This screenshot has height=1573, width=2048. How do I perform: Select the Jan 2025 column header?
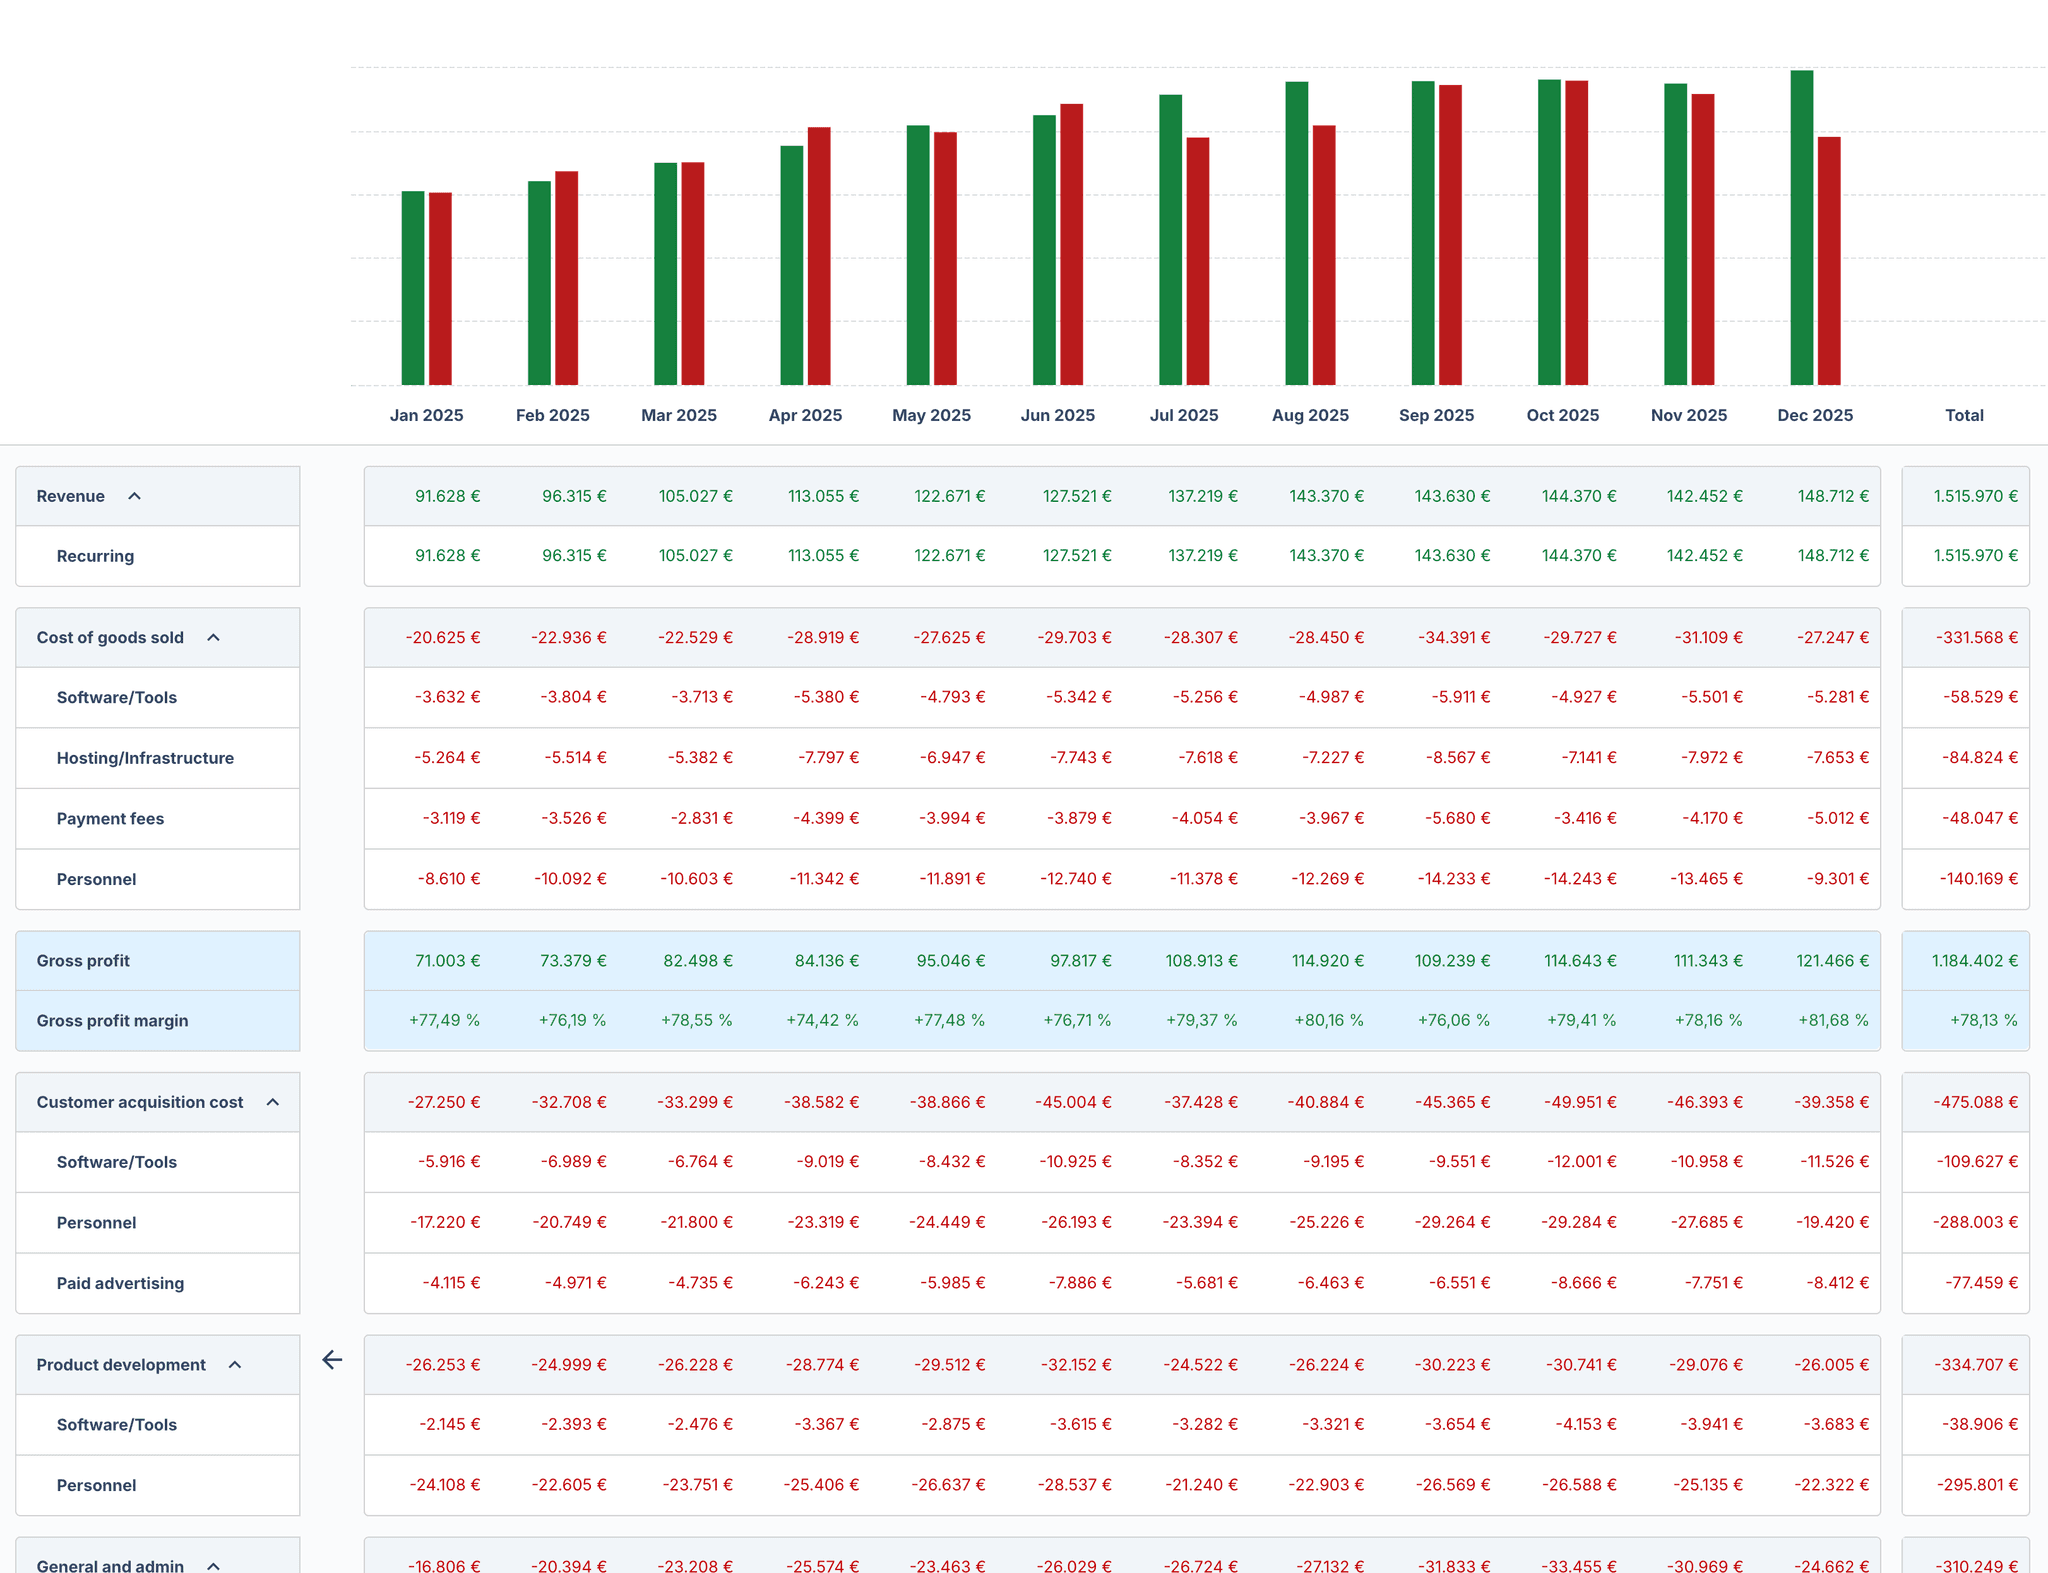pos(426,415)
